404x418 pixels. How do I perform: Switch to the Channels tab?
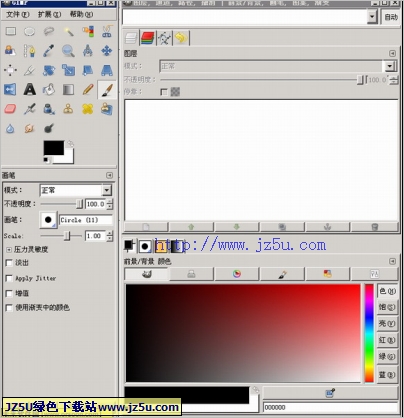point(148,38)
